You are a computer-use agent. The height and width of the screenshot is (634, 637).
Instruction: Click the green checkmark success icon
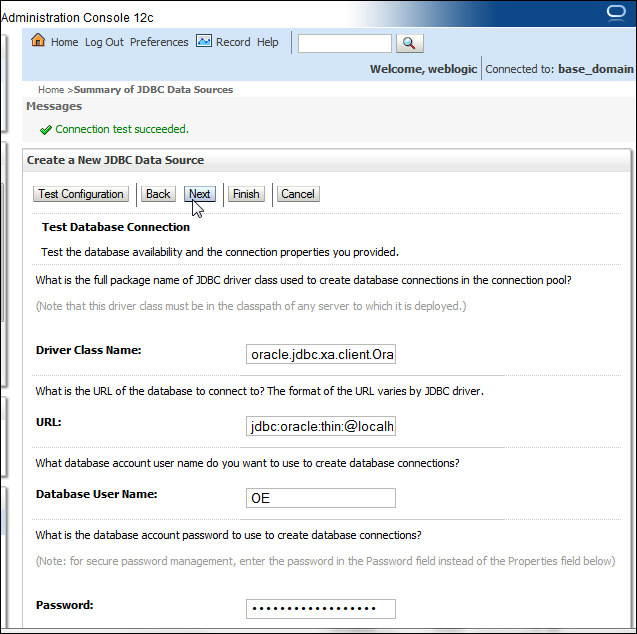click(46, 130)
